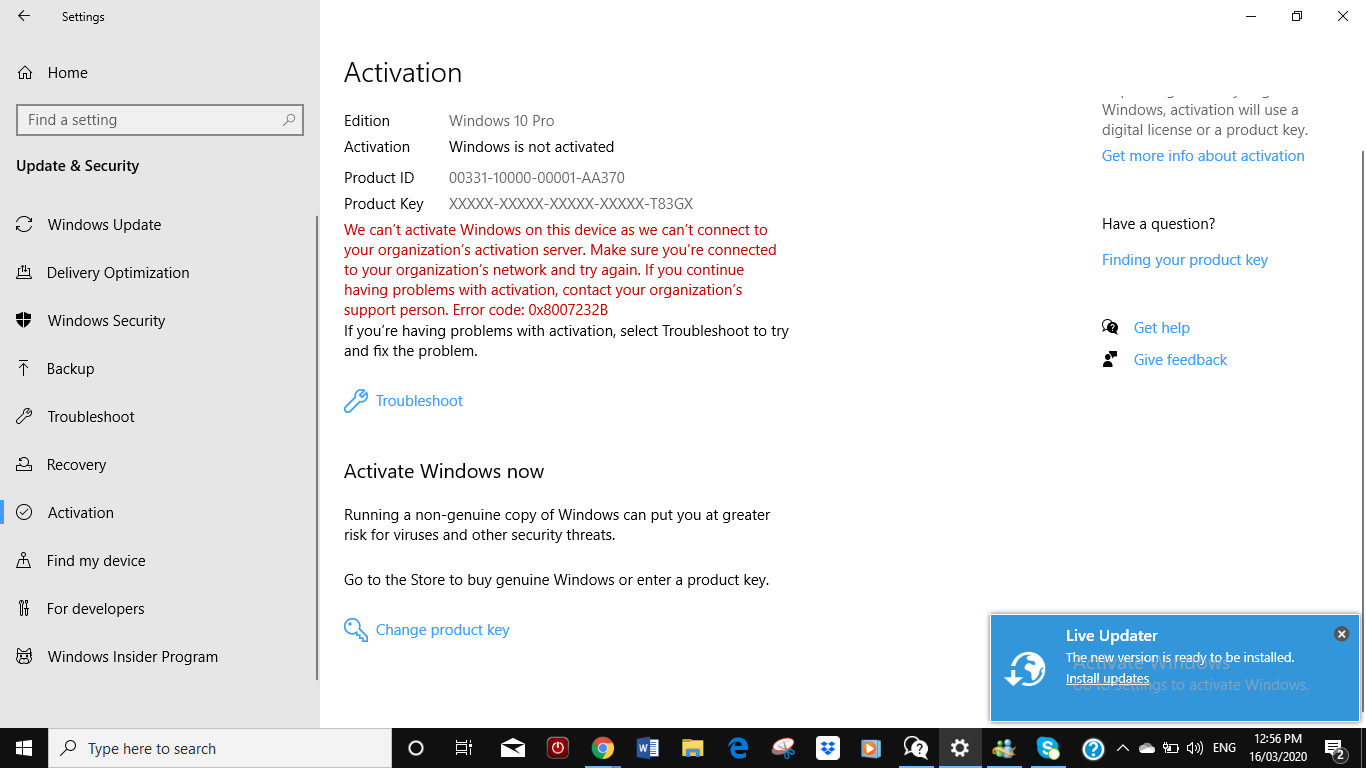Screen dimensions: 1366x768
Task: Open Windows Update from the sidebar
Action: tap(104, 225)
